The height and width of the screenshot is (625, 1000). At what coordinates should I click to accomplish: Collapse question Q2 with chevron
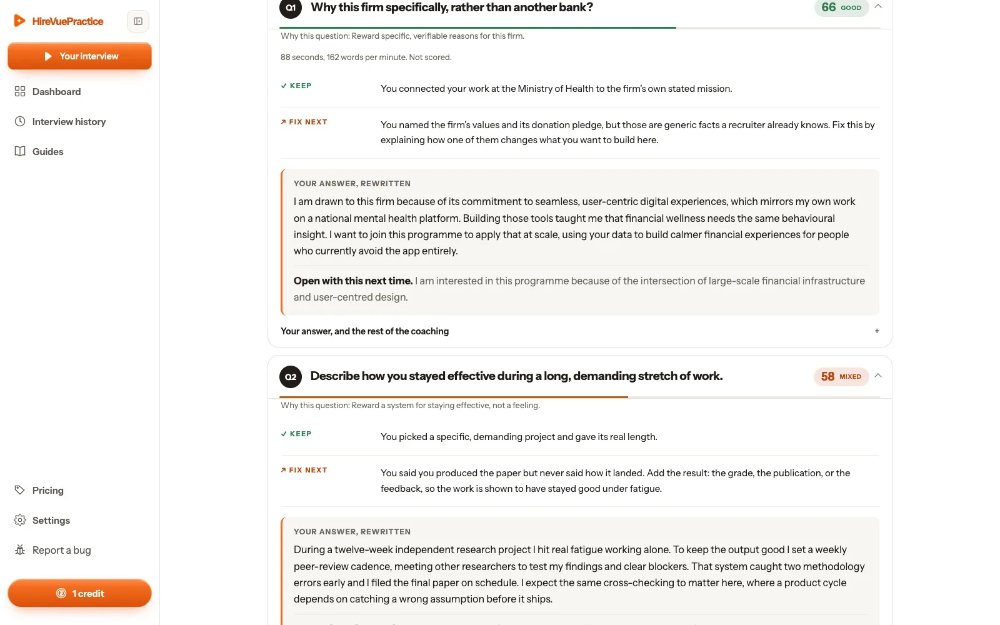[878, 376]
